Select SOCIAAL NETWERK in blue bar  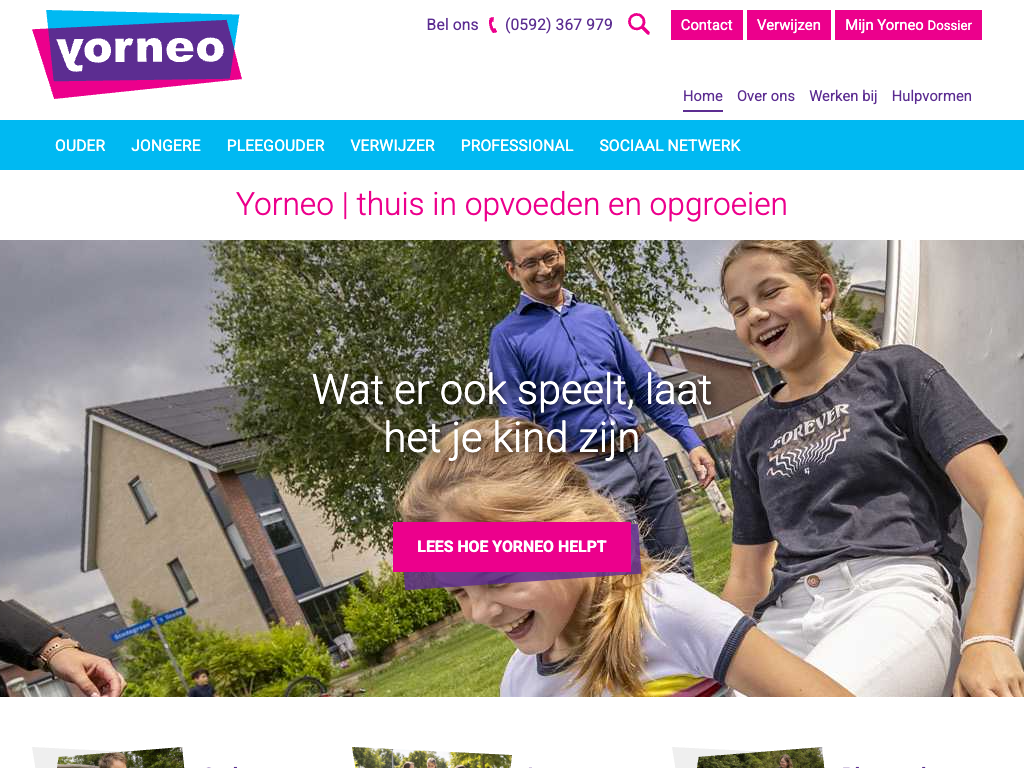[x=670, y=146]
